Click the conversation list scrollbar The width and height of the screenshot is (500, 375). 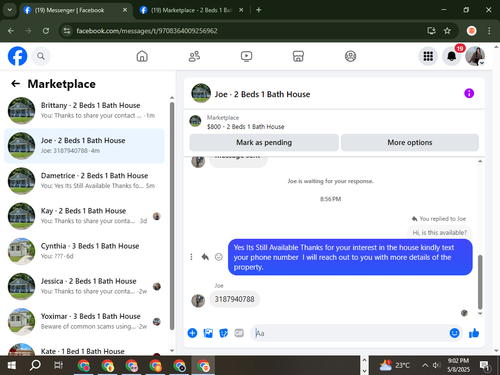(172, 217)
